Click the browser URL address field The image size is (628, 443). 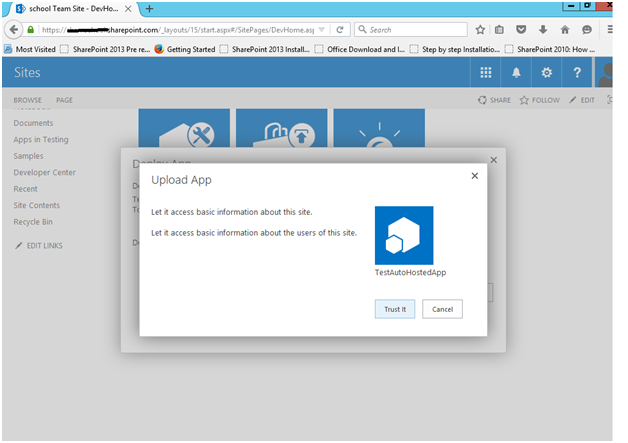[x=178, y=30]
